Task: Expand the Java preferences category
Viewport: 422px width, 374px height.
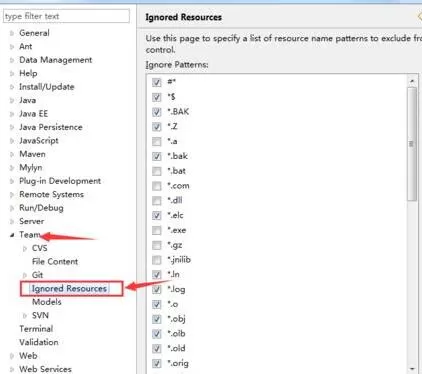Action: click(27, 100)
